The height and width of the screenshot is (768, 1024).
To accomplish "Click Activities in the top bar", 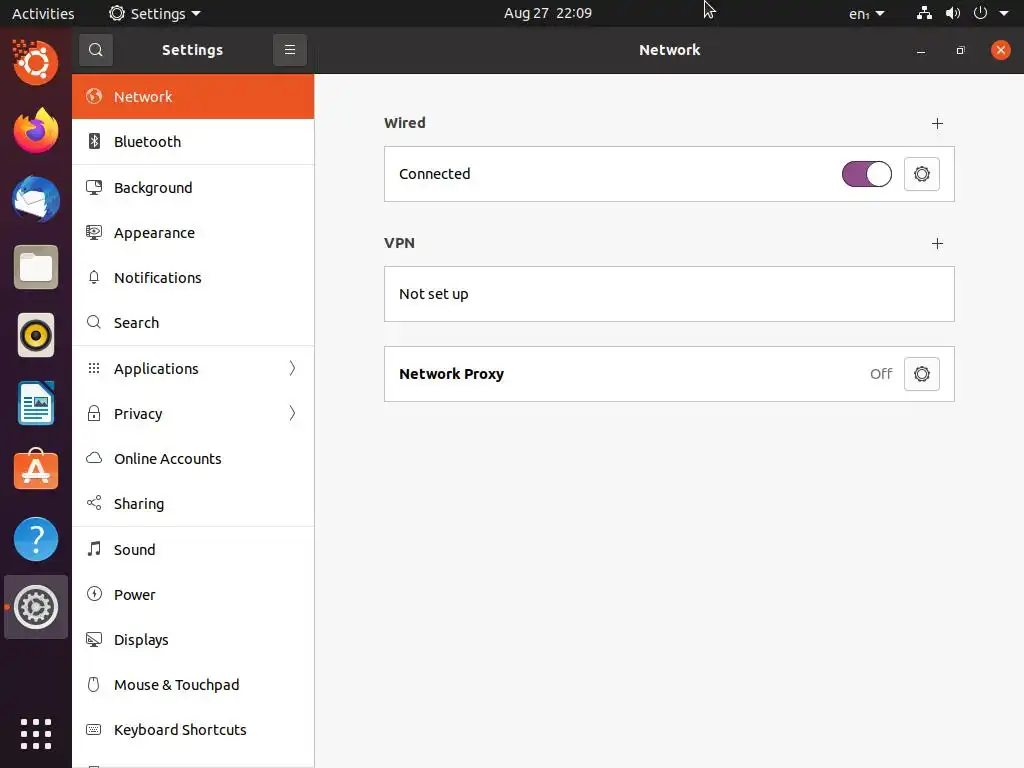I will (43, 13).
